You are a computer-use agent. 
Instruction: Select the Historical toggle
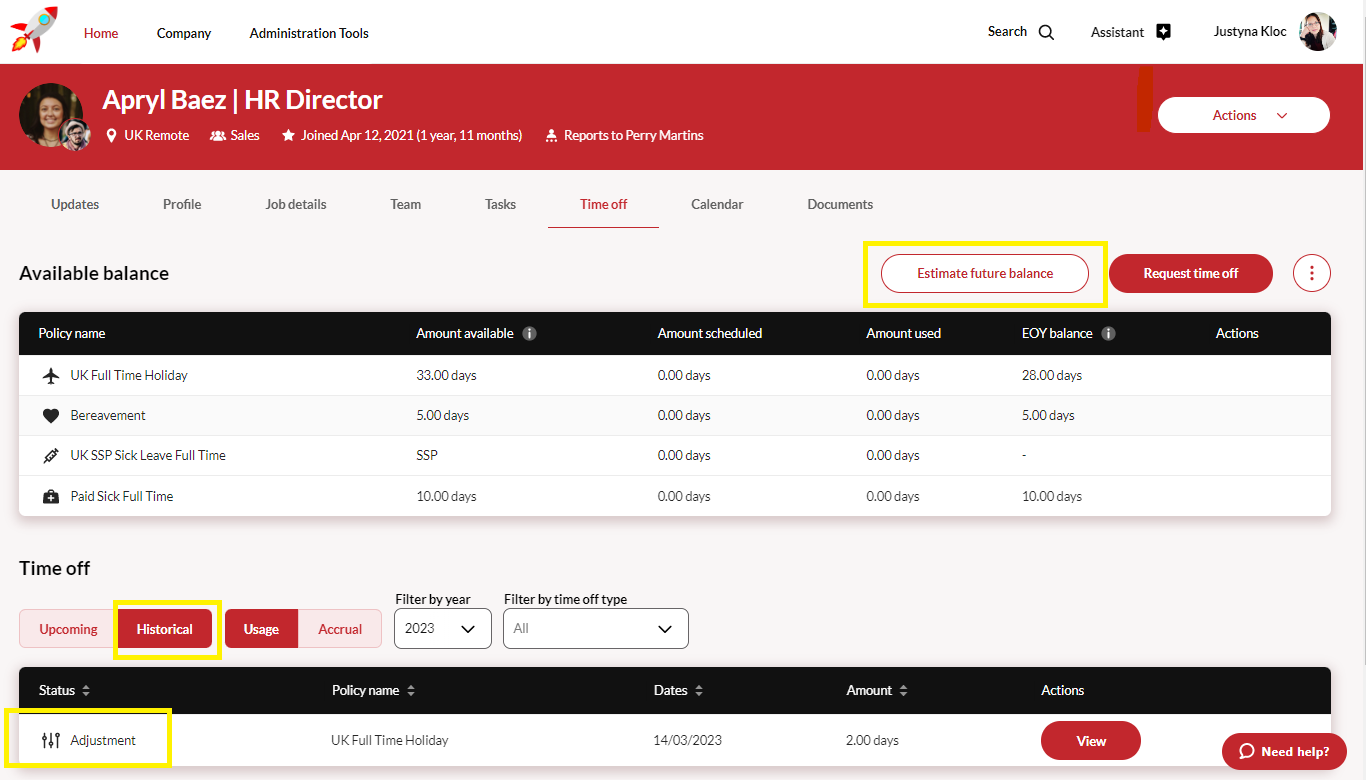(165, 629)
